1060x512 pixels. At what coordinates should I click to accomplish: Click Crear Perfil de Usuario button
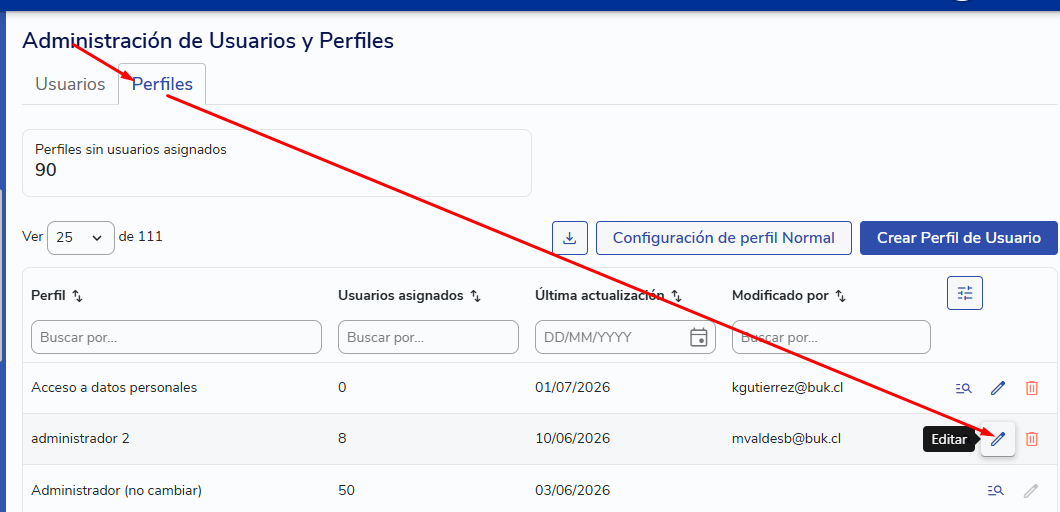tap(959, 238)
